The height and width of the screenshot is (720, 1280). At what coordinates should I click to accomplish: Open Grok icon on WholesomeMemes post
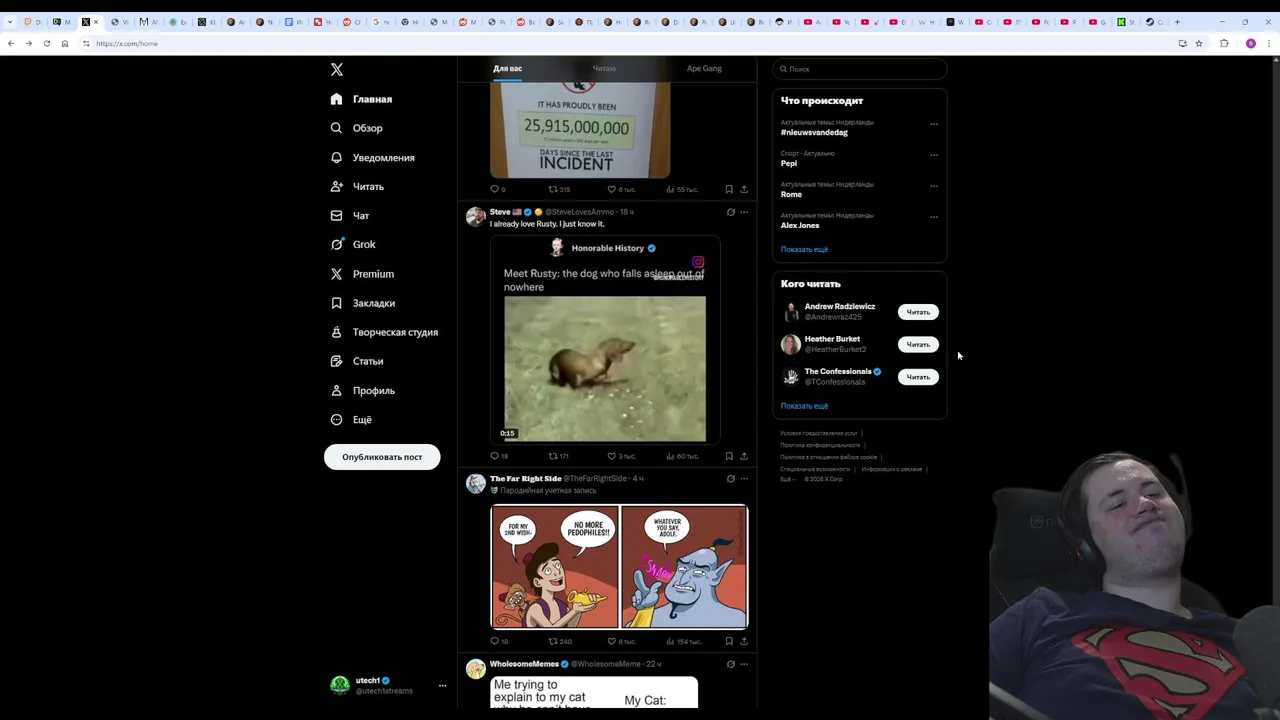tap(730, 664)
